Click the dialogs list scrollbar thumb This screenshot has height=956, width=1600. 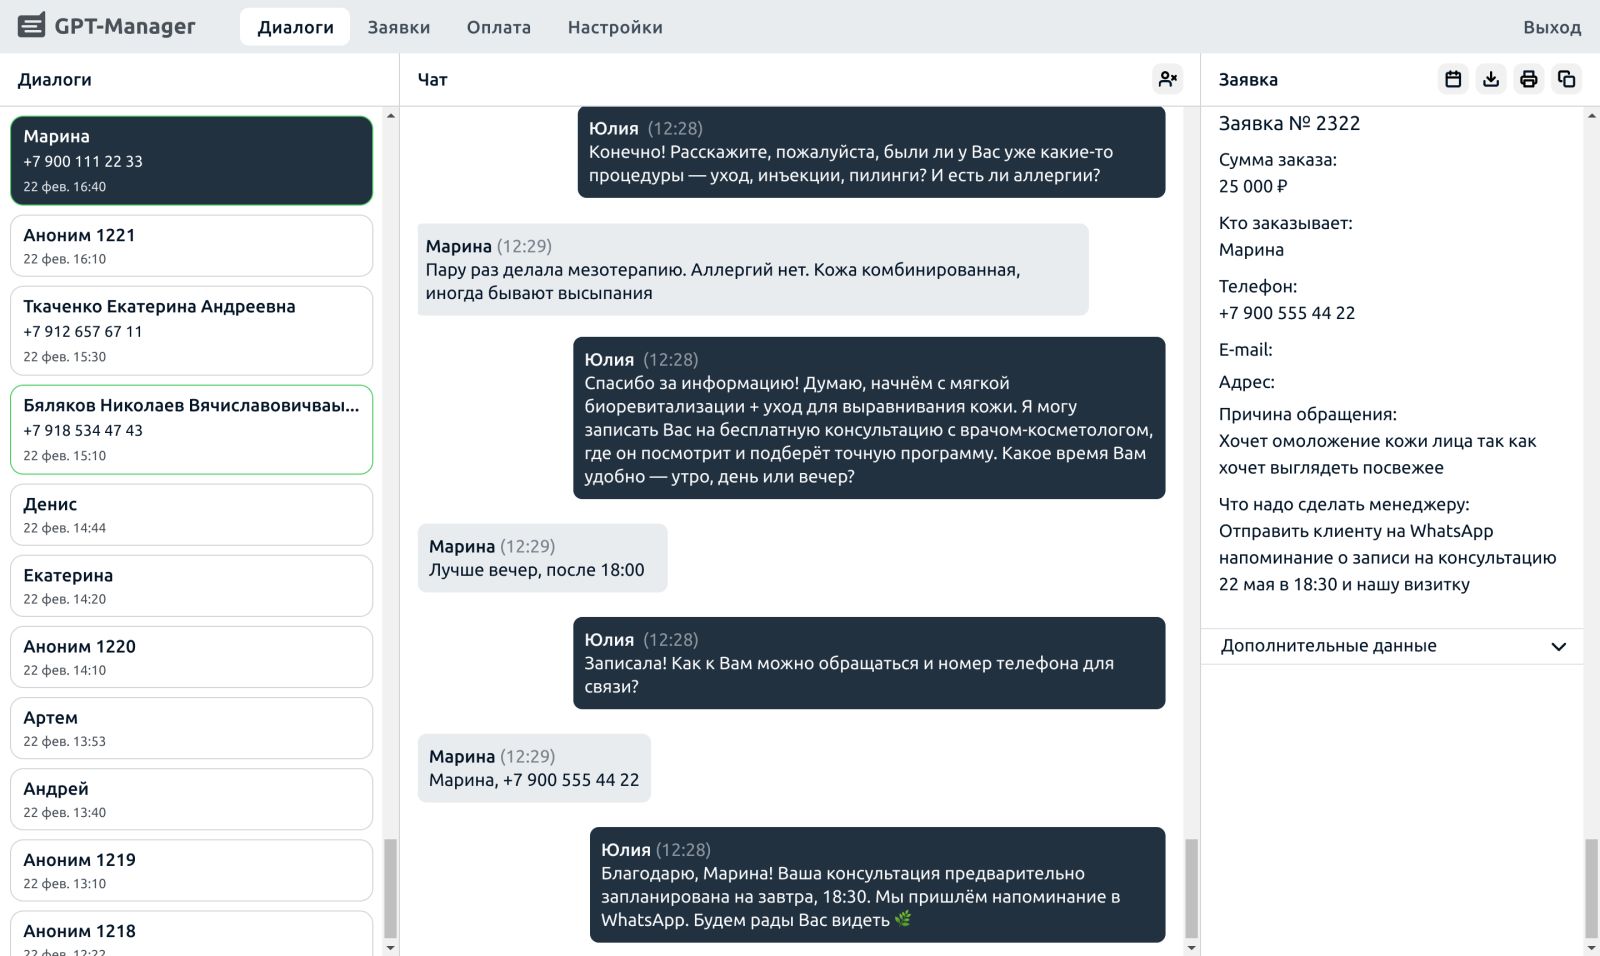coord(390,888)
